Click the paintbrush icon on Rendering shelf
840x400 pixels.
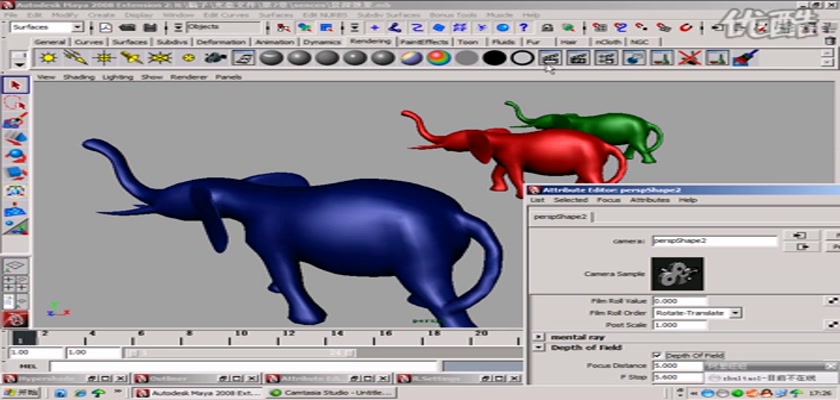click(x=741, y=58)
